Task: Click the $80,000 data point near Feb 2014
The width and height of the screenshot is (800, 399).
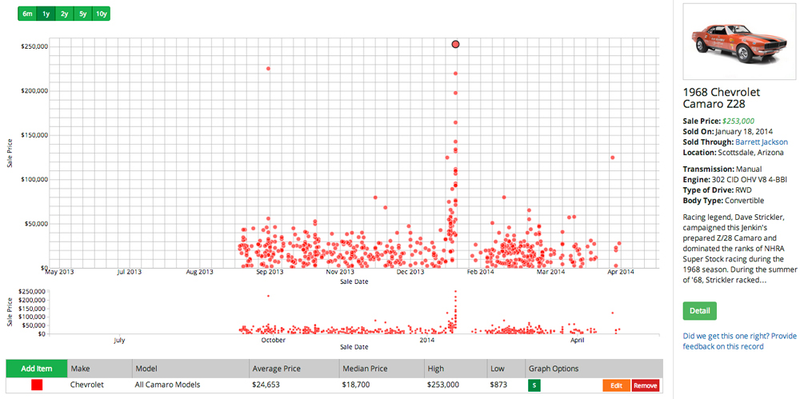Action: [x=504, y=197]
